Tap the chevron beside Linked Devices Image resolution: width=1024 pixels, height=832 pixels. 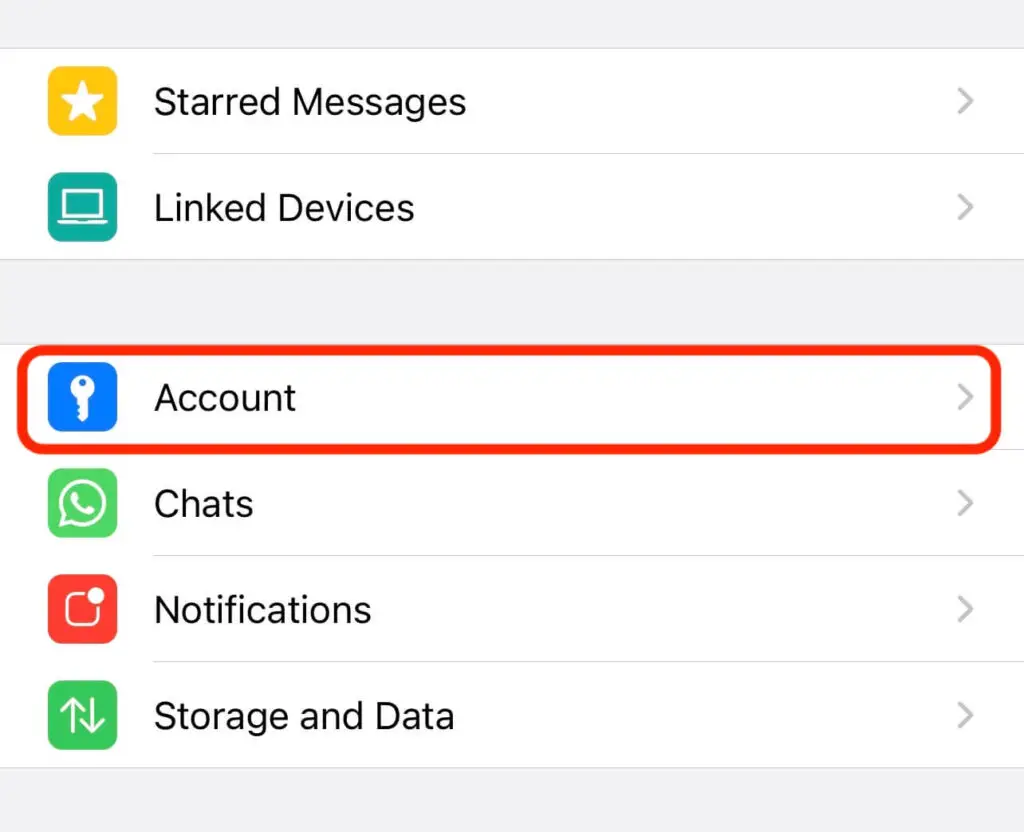pos(965,207)
